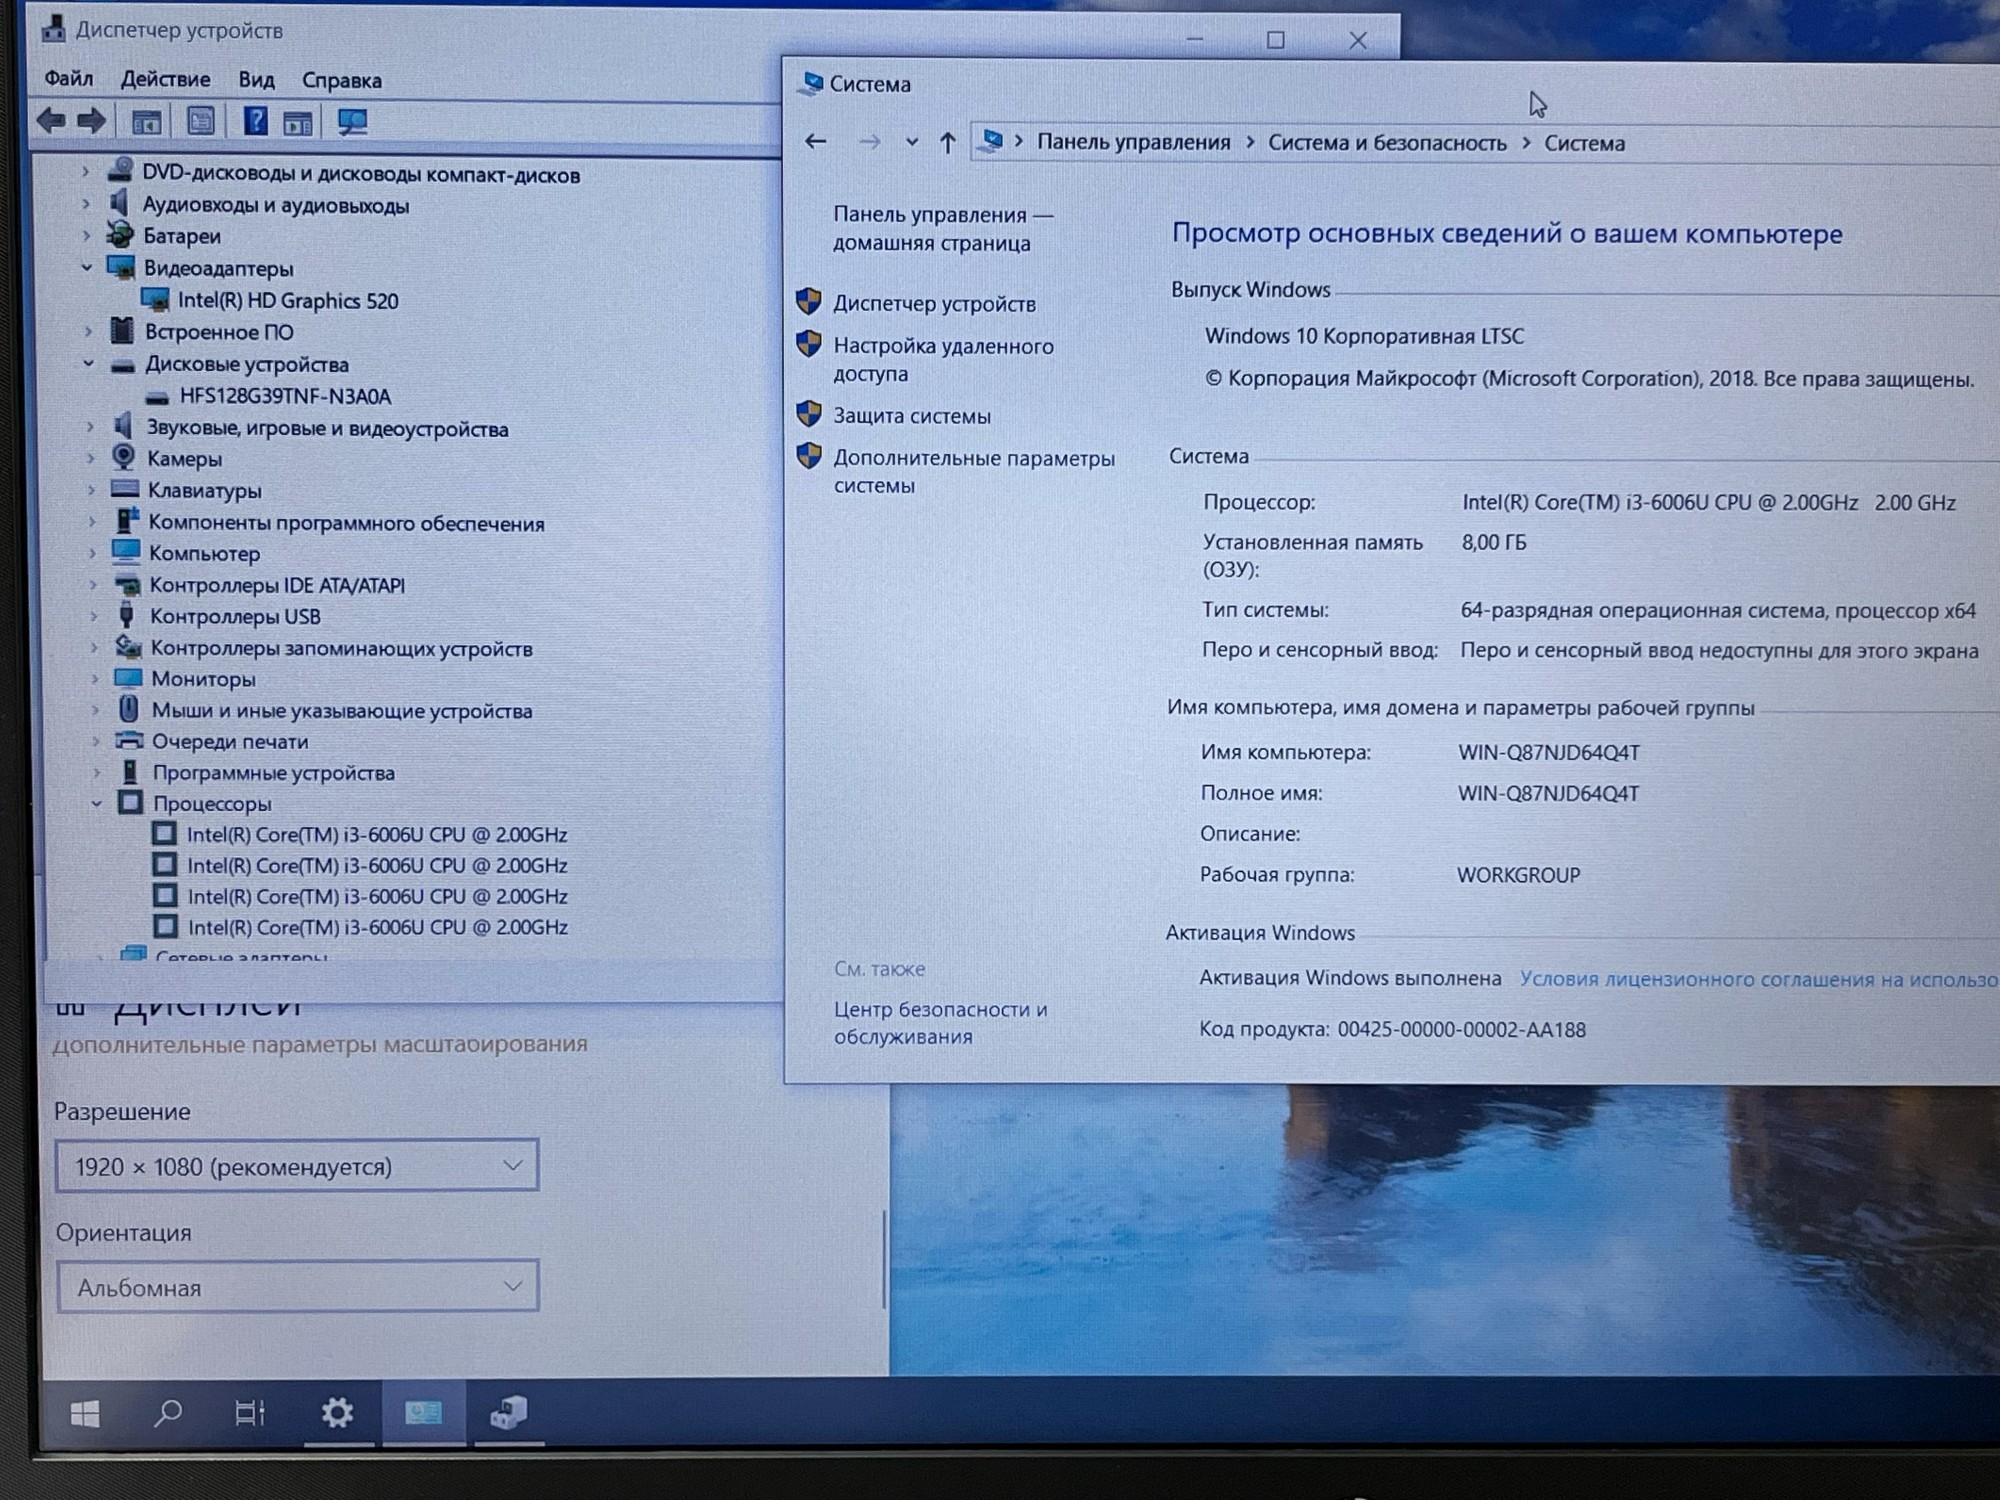The width and height of the screenshot is (2000, 1500).
Task: Click the computer icon in the address bar
Action: click(x=991, y=141)
